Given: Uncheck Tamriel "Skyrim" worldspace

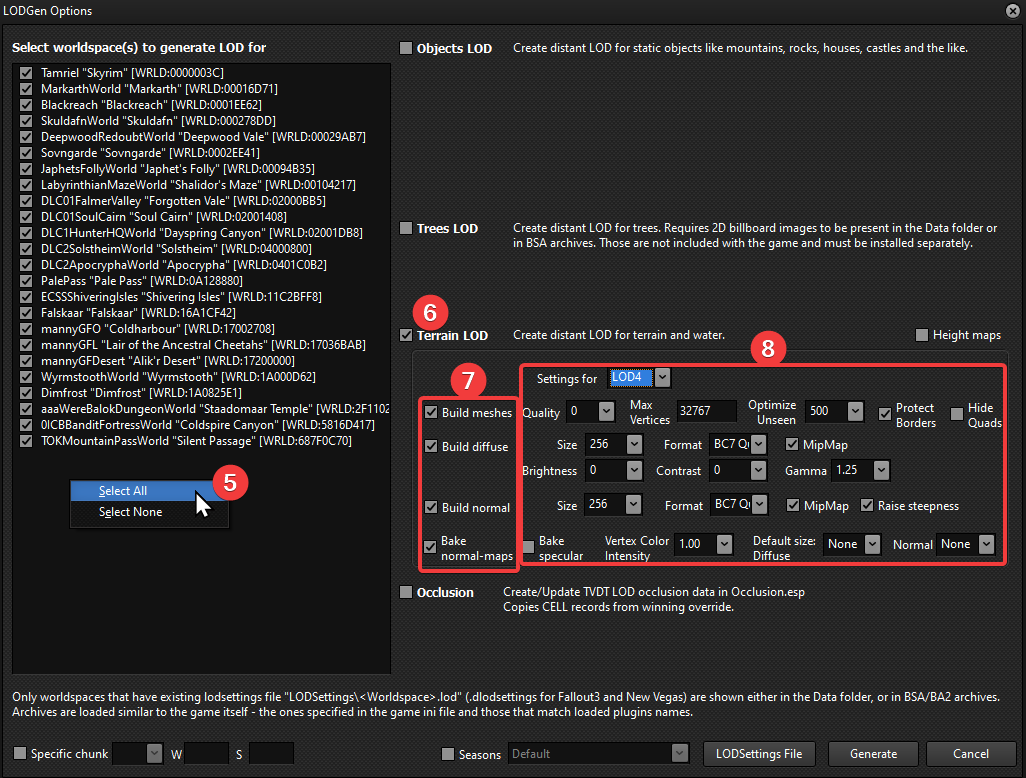Looking at the screenshot, I should point(26,73).
